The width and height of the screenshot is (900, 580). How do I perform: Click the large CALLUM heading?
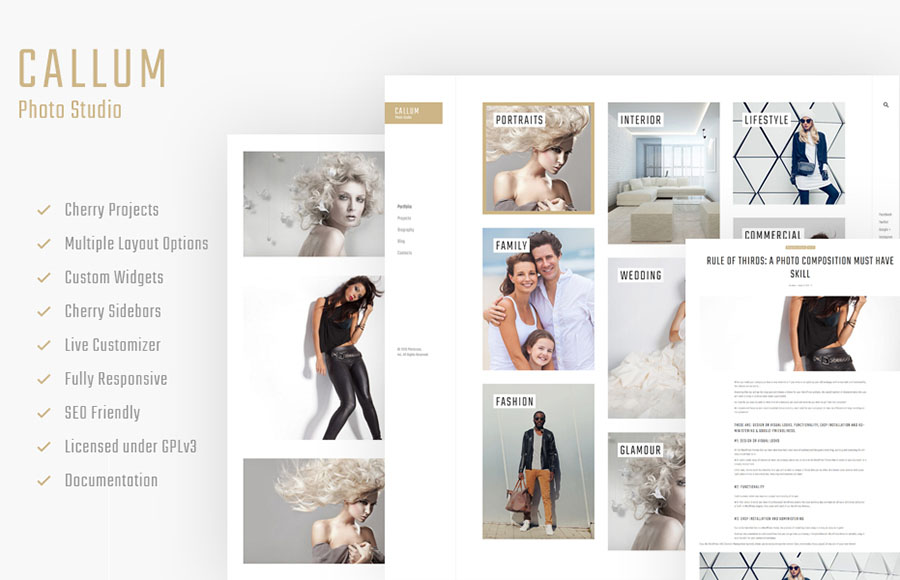point(92,68)
